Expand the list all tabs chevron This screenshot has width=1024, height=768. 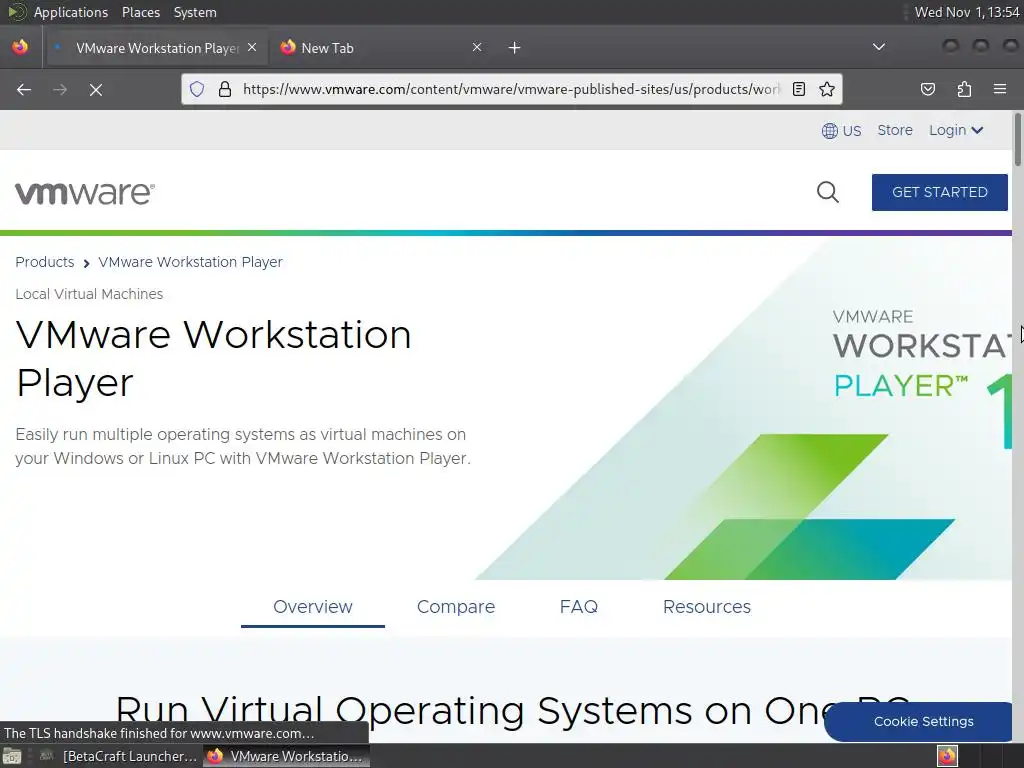coord(879,47)
